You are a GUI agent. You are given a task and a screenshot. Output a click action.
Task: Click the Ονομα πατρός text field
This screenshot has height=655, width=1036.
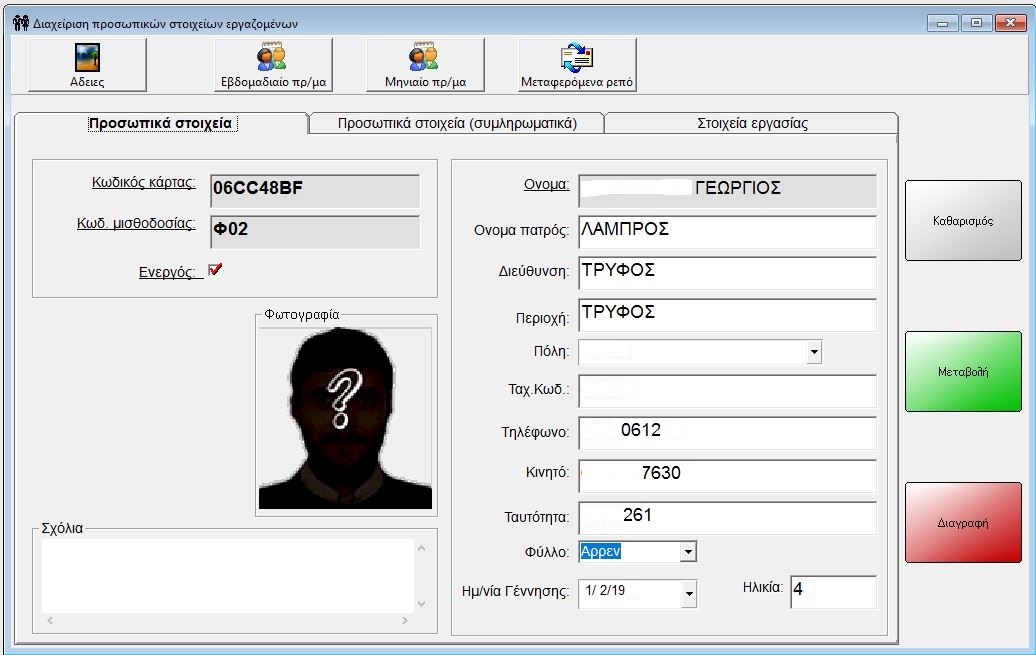pos(726,232)
